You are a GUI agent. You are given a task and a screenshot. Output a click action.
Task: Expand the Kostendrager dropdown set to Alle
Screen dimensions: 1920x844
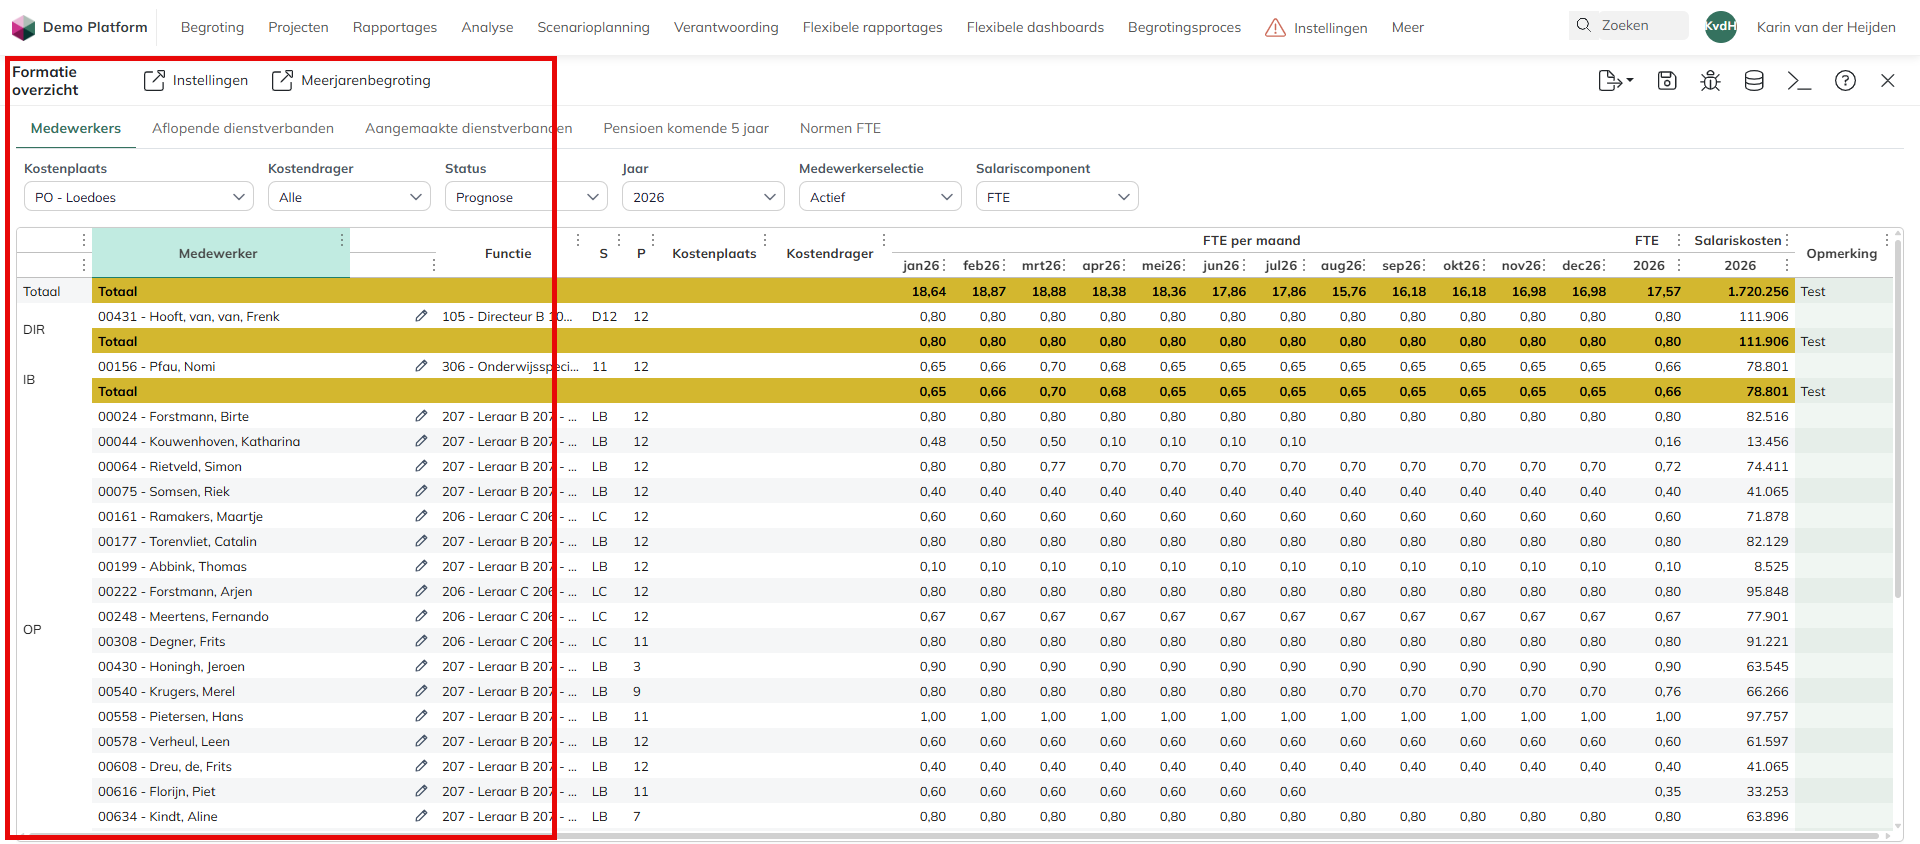pyautogui.click(x=349, y=197)
